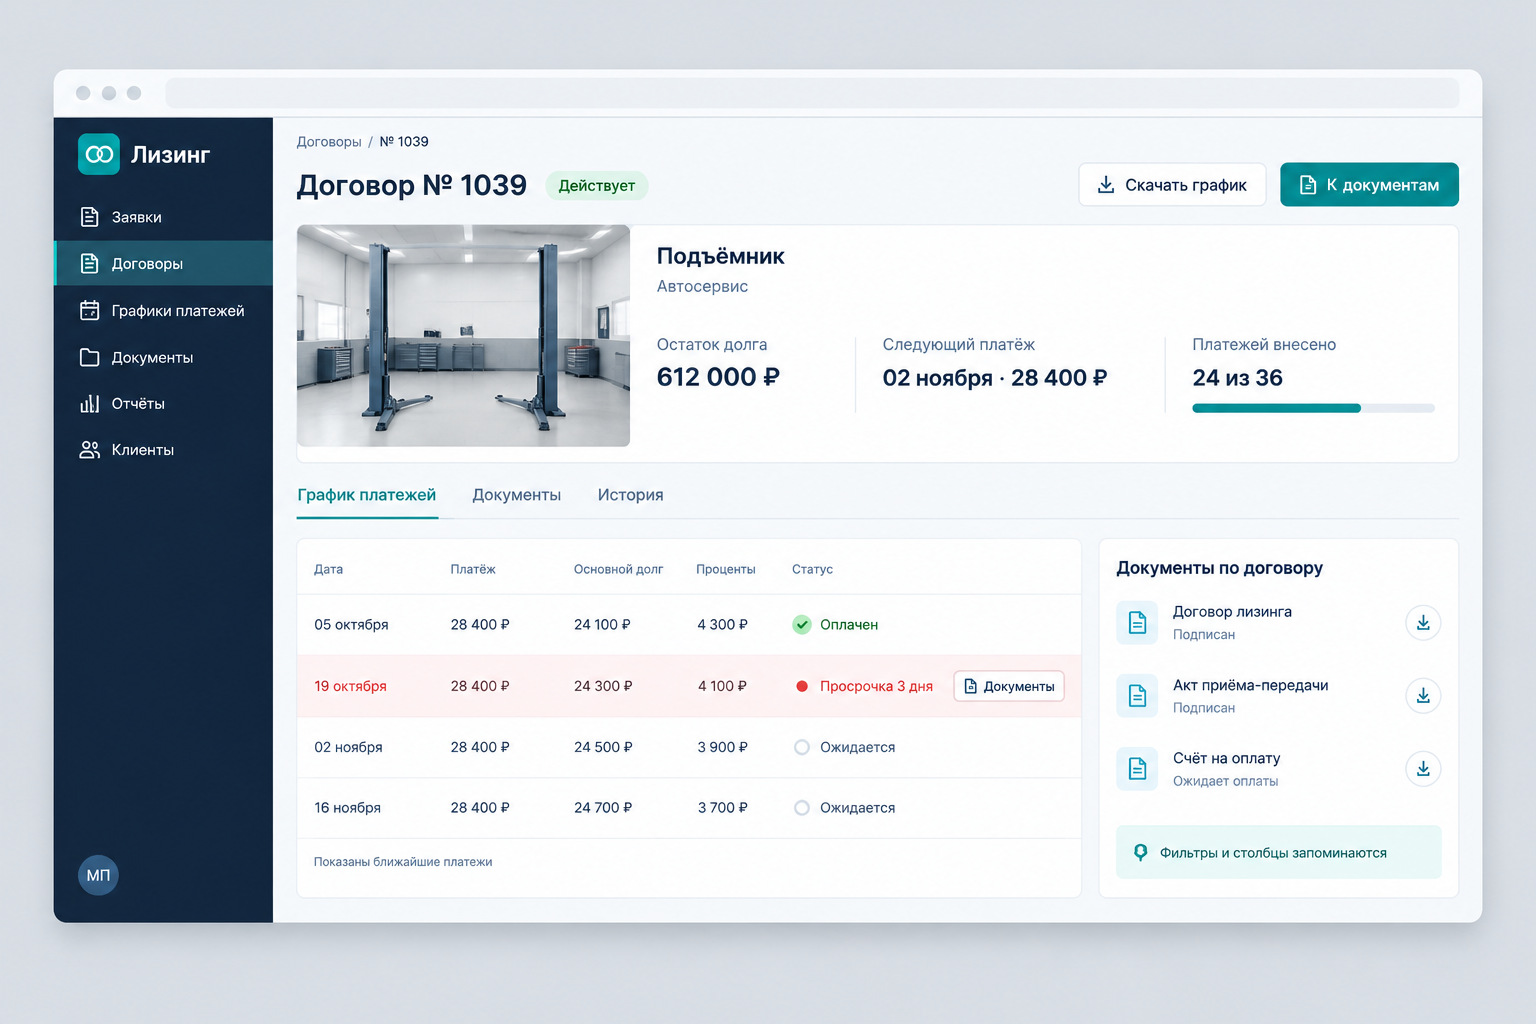Screen dimensions: 1536x1024
Task: Click the red Просрочка status dot
Action: pos(802,686)
